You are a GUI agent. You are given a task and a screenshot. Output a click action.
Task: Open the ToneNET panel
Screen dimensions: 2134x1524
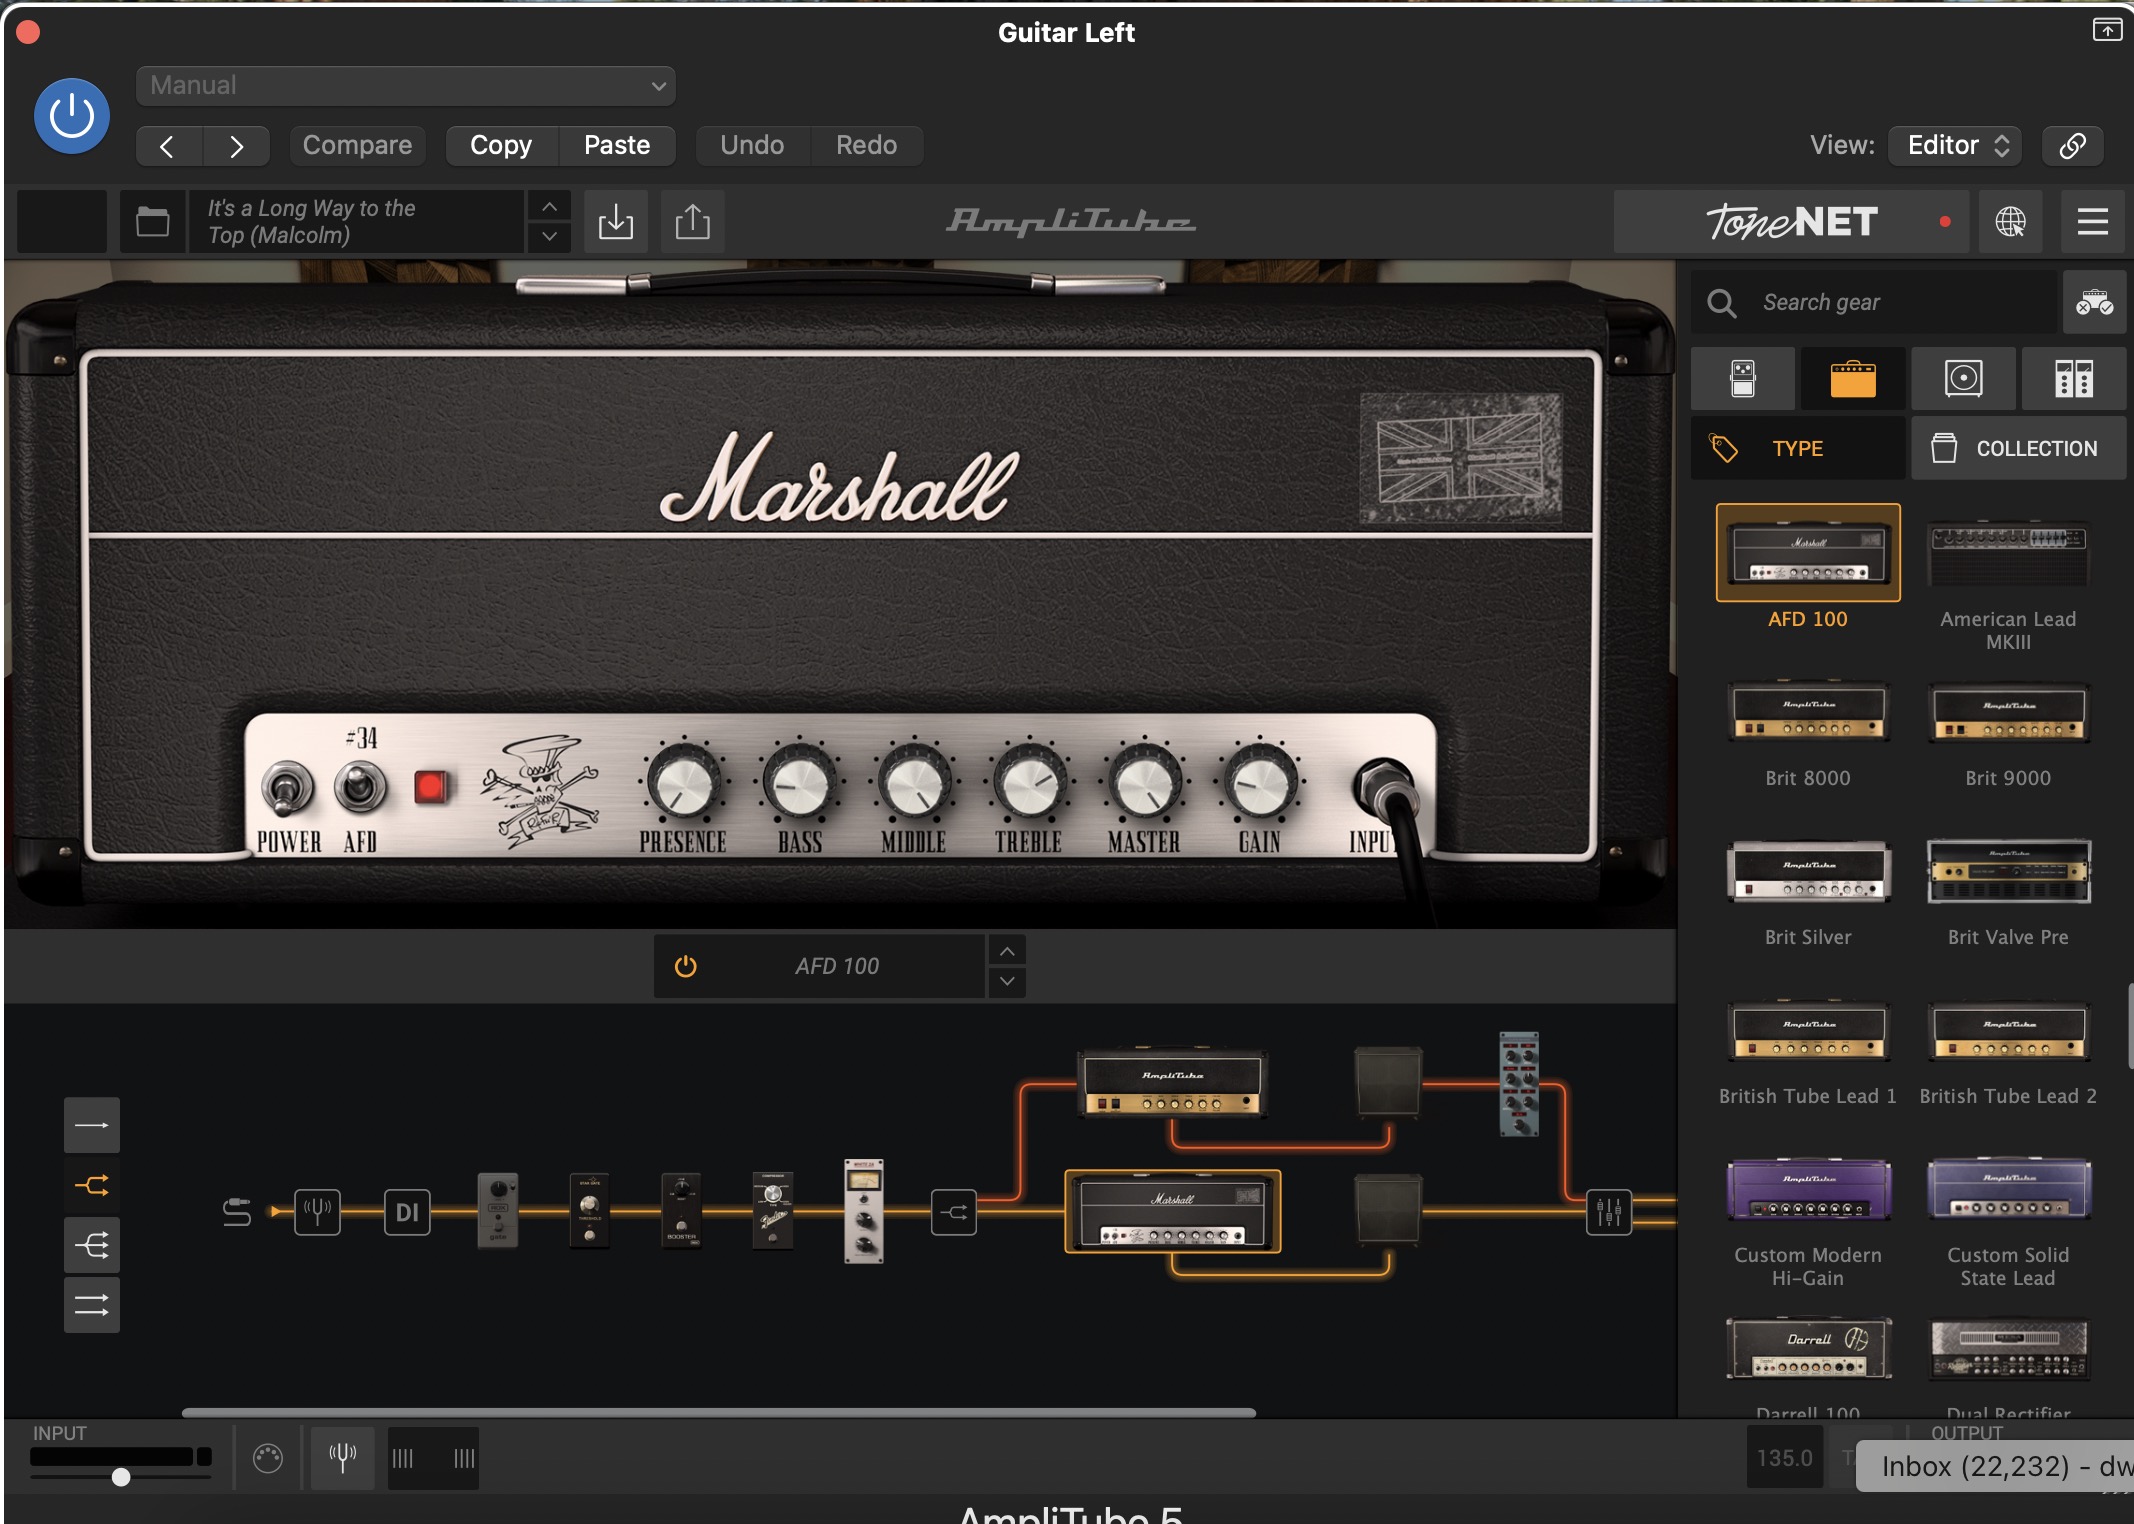pos(1791,221)
